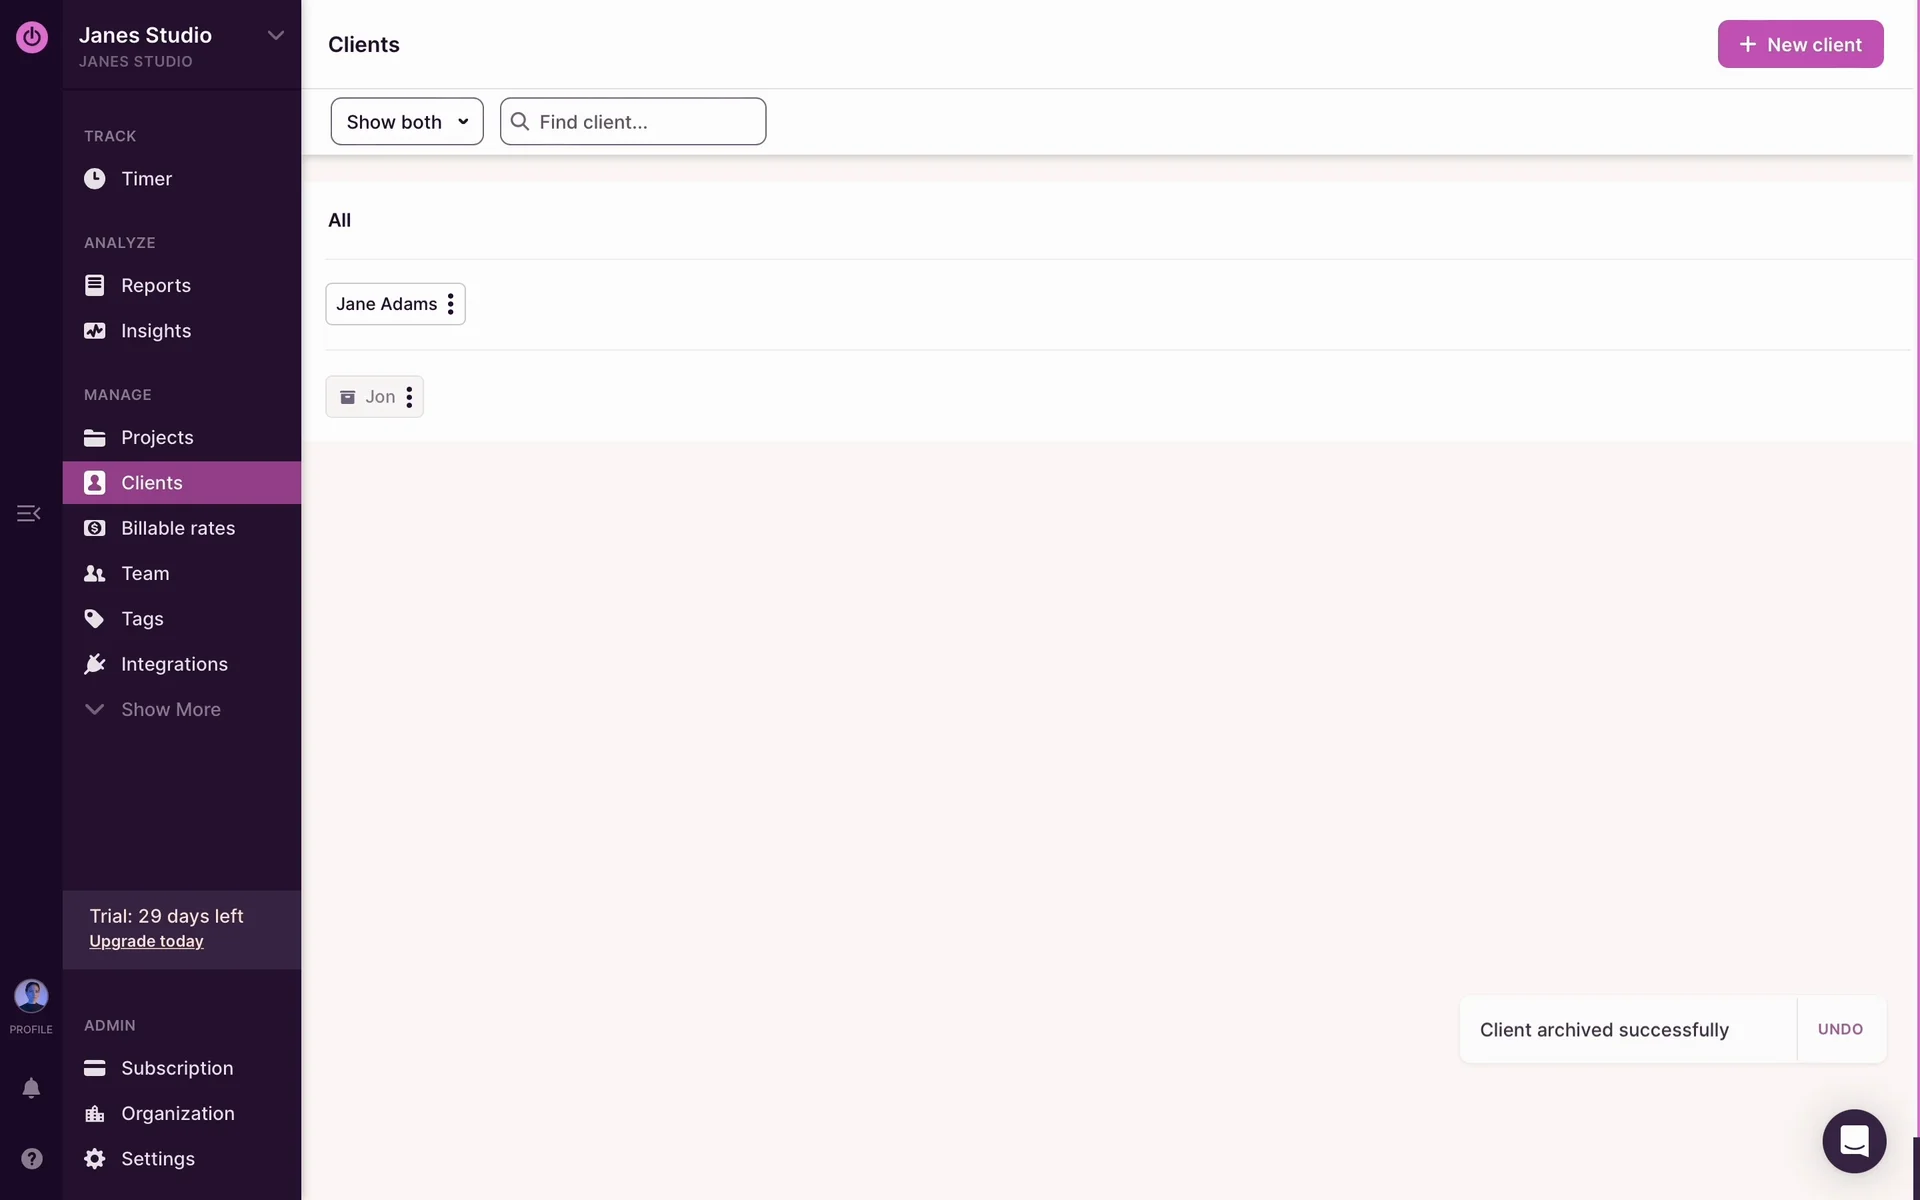Screen dimensions: 1920x1200
Task: Follow the Upgrade today link
Action: tap(146, 941)
